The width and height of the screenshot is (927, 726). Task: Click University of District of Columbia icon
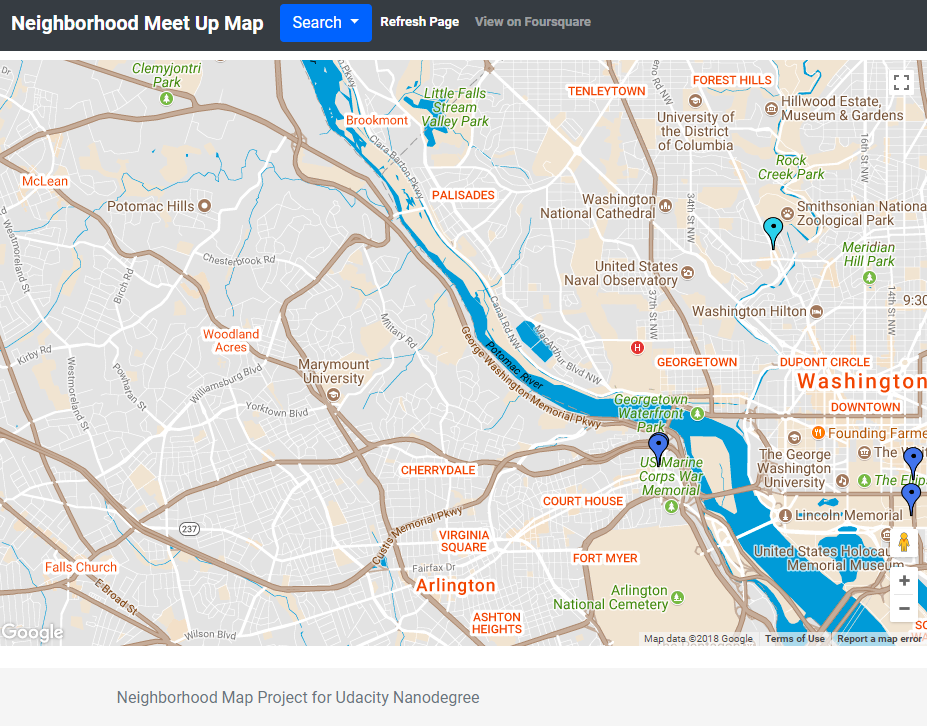click(695, 100)
